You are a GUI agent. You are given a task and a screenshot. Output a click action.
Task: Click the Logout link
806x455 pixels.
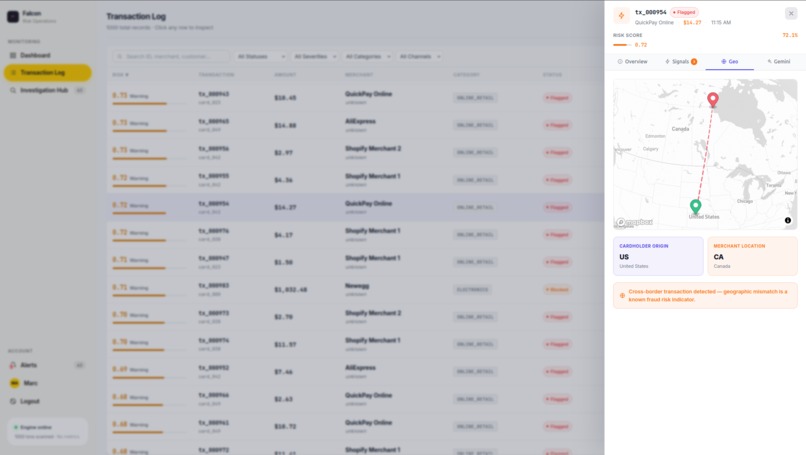coord(30,401)
